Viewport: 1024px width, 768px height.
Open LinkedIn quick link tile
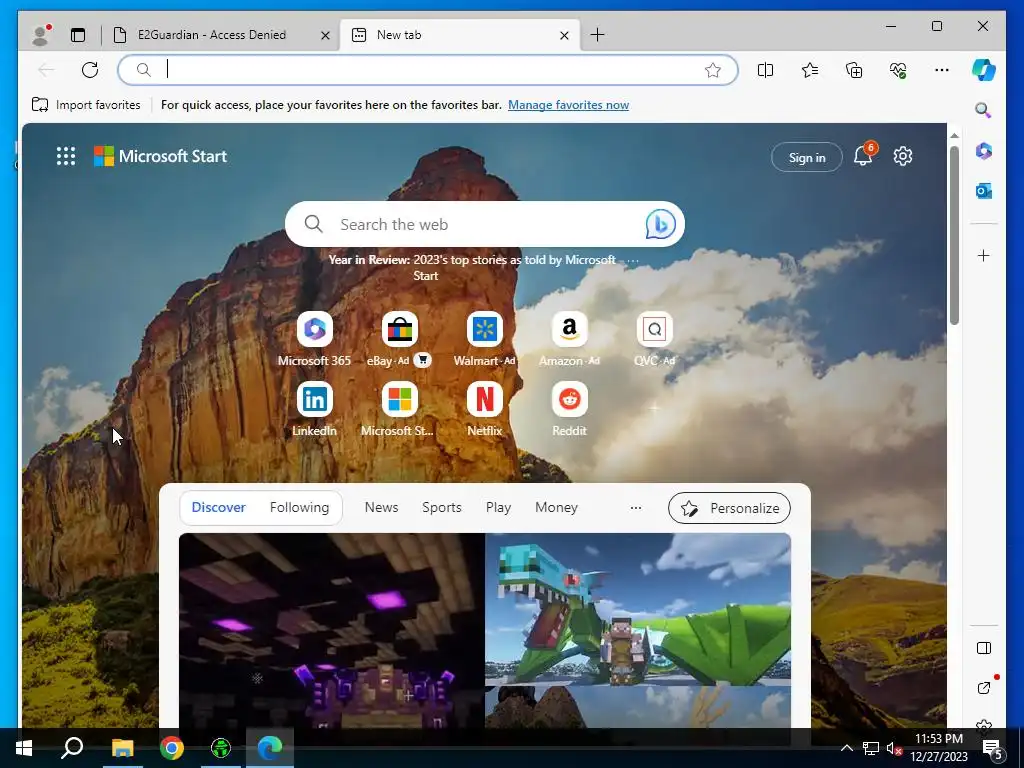point(314,409)
